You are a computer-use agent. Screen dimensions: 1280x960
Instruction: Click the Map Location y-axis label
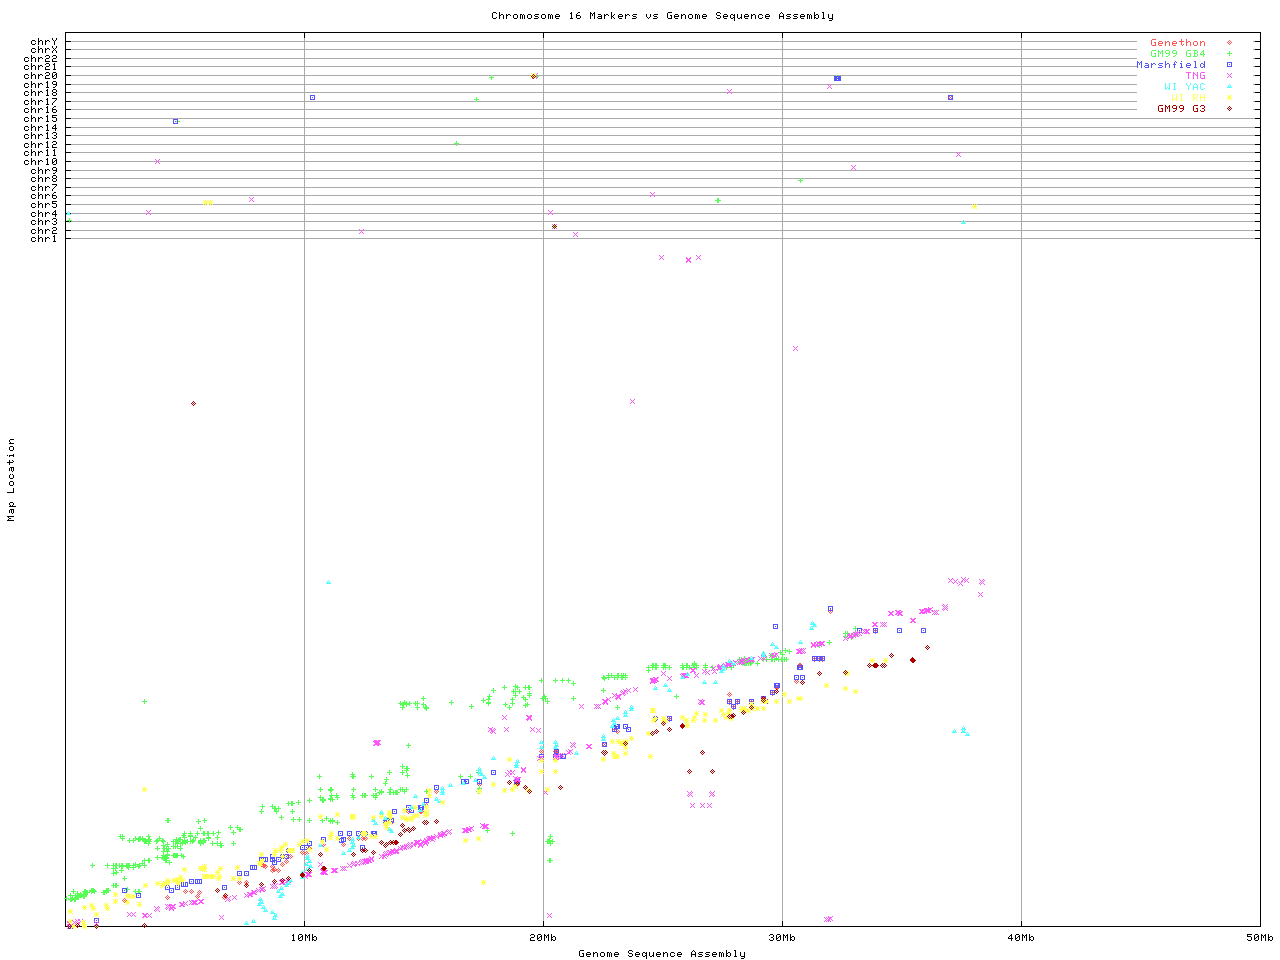(x=12, y=479)
